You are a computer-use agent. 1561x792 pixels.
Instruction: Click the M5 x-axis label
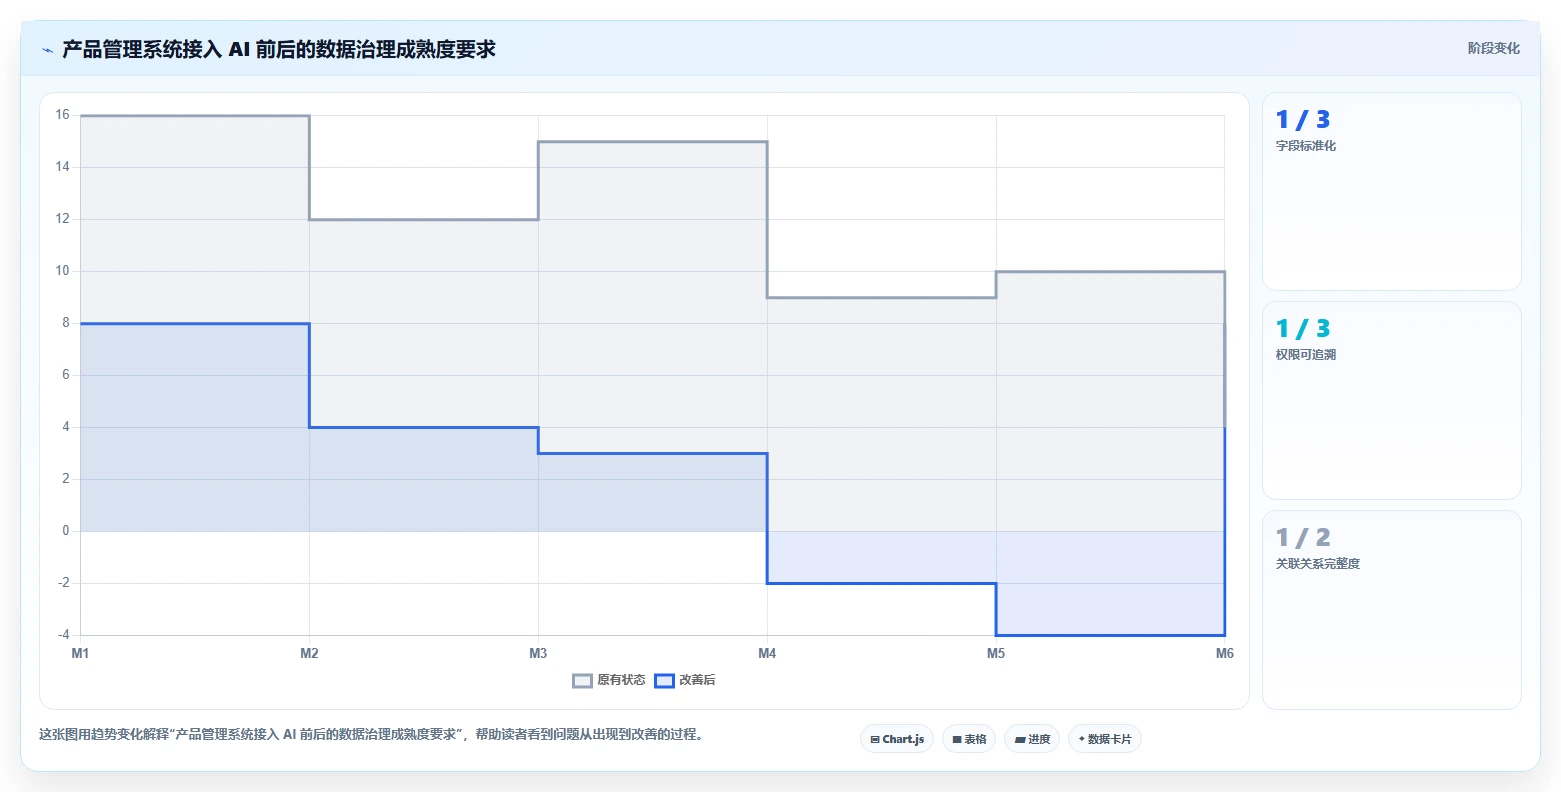(x=996, y=654)
